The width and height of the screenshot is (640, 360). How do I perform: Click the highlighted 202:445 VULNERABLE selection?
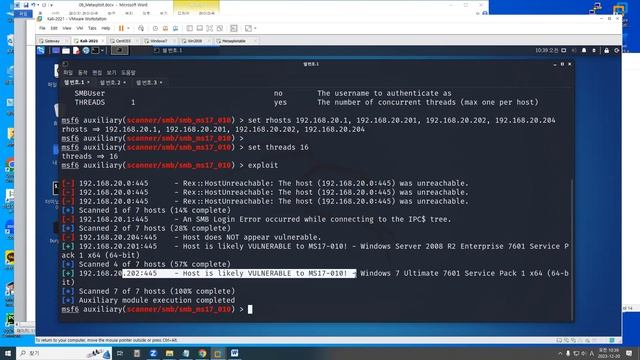click(x=239, y=273)
